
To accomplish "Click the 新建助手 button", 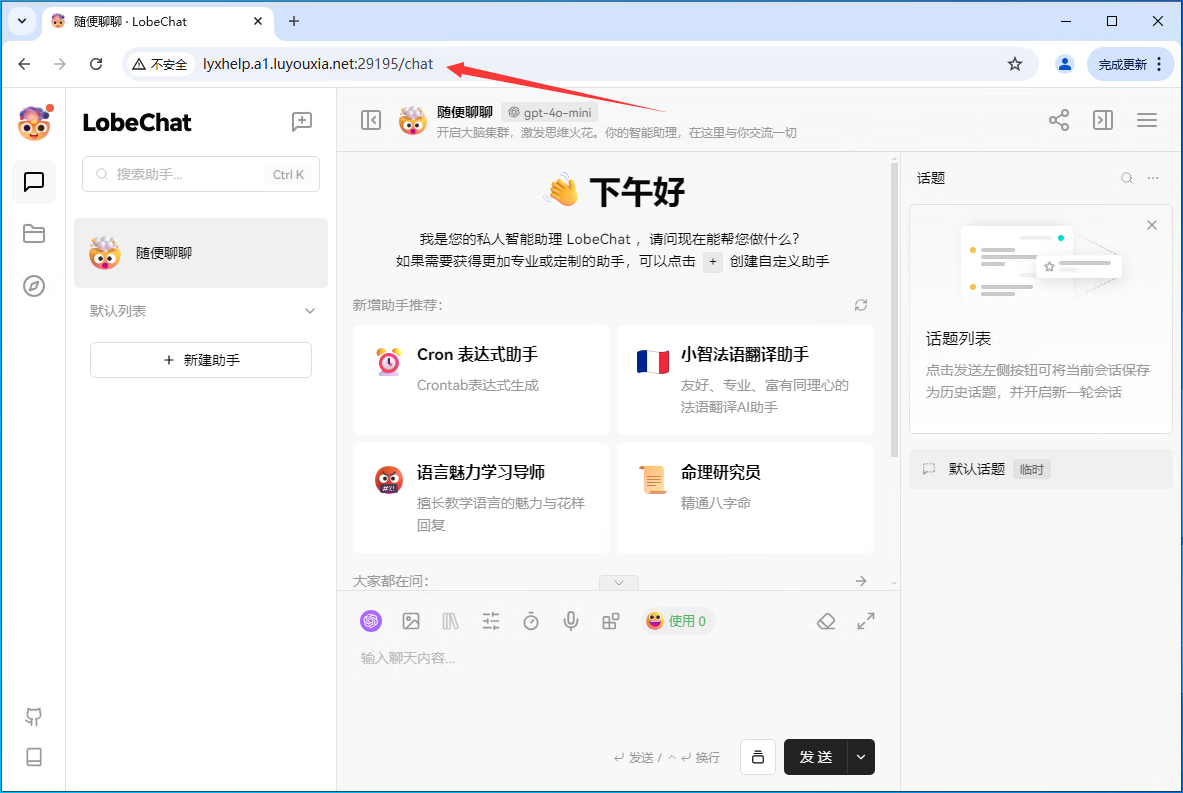I will pos(201,360).
